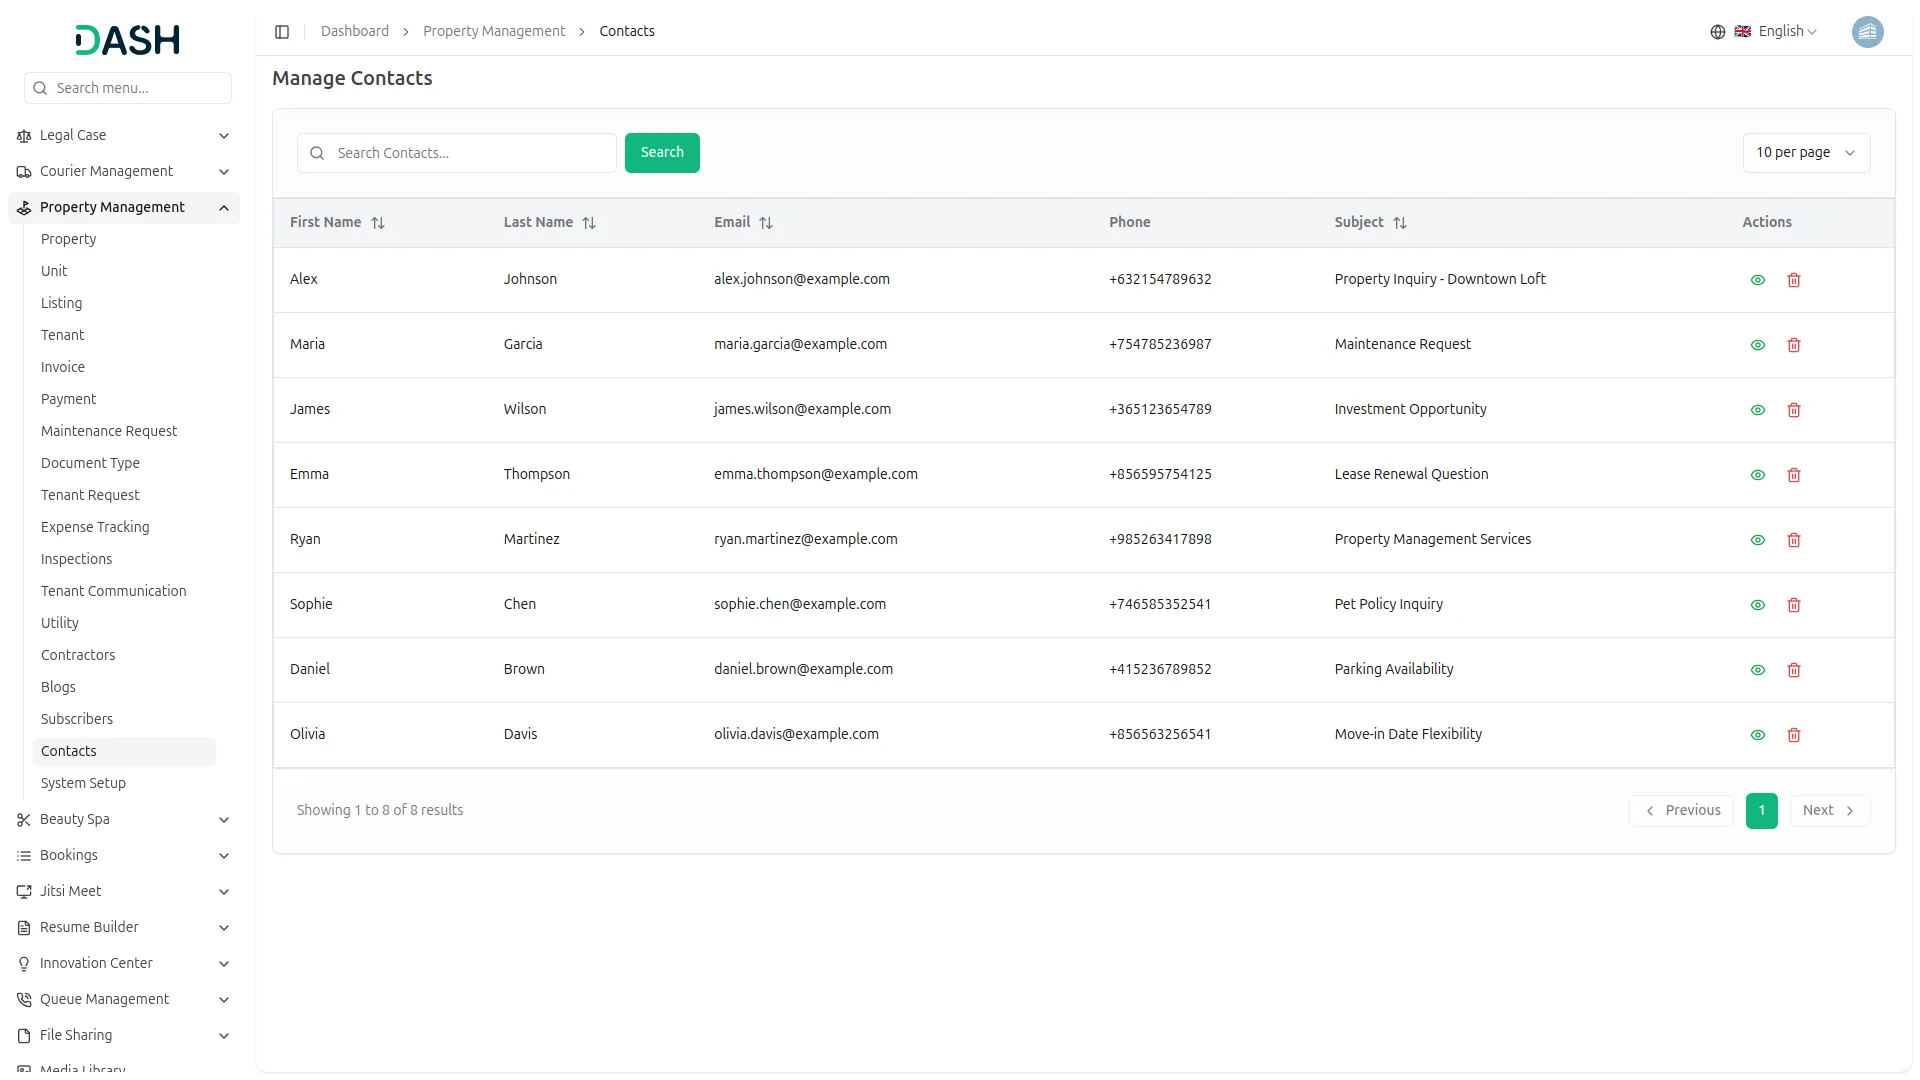View James Wilson contact with eye icon
The height and width of the screenshot is (1080, 1920).
click(1758, 410)
